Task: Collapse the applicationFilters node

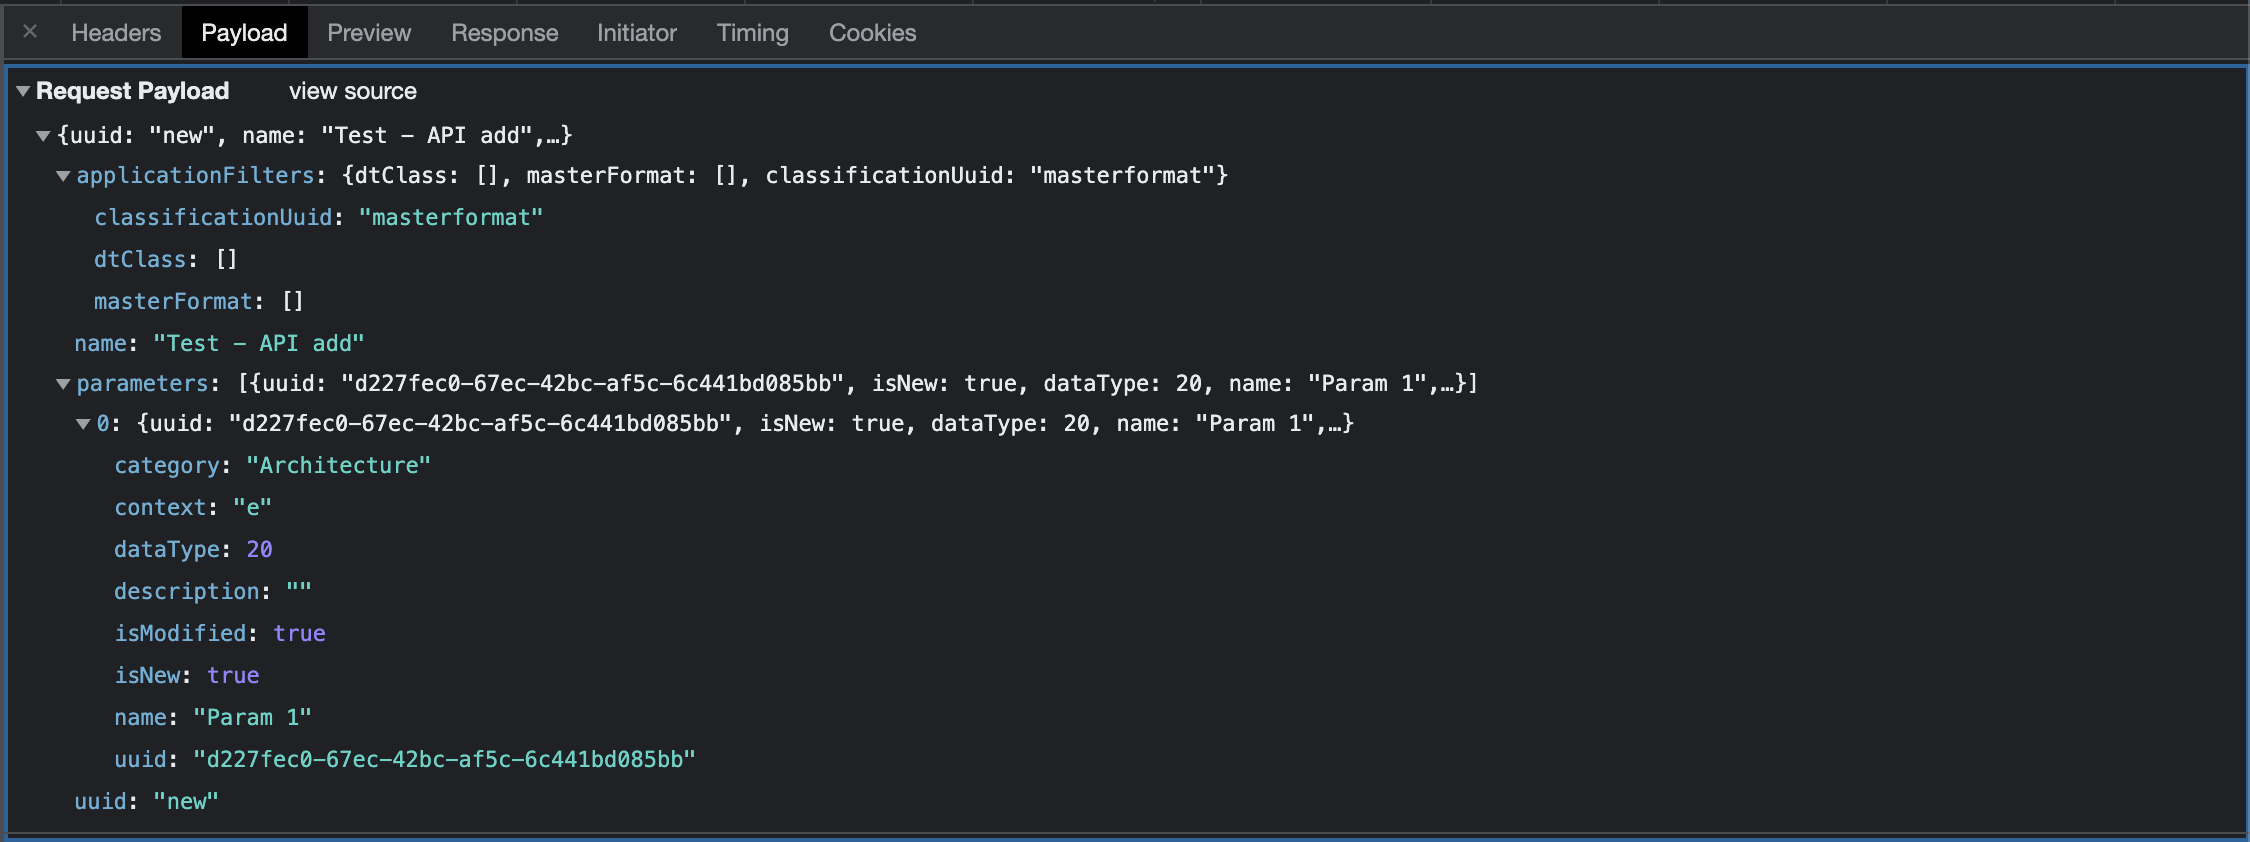Action: (x=63, y=176)
